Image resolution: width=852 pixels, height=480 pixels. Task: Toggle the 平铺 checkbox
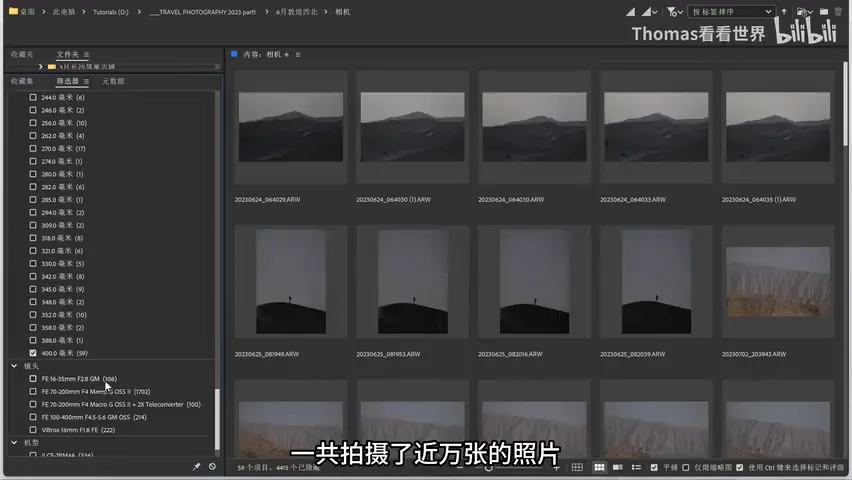coord(654,467)
